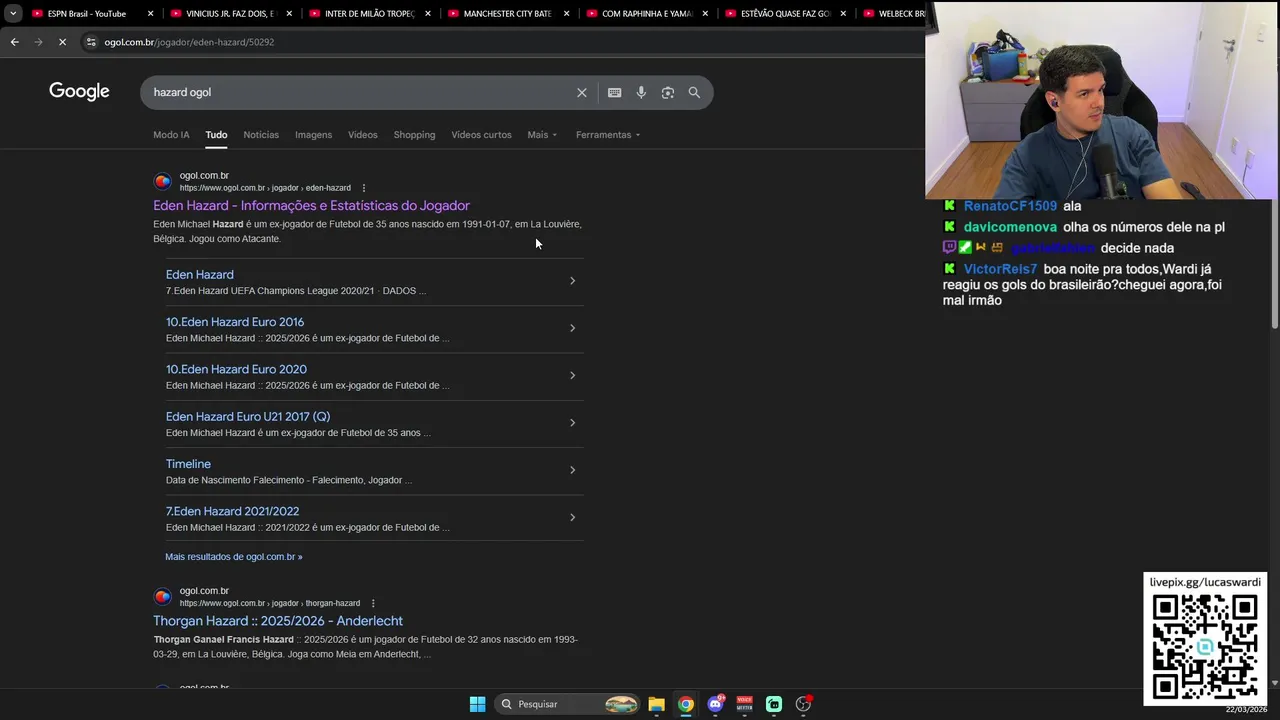Screen dimensions: 1280x720
Task: Click the Chrome taskbar icon
Action: tap(685, 704)
